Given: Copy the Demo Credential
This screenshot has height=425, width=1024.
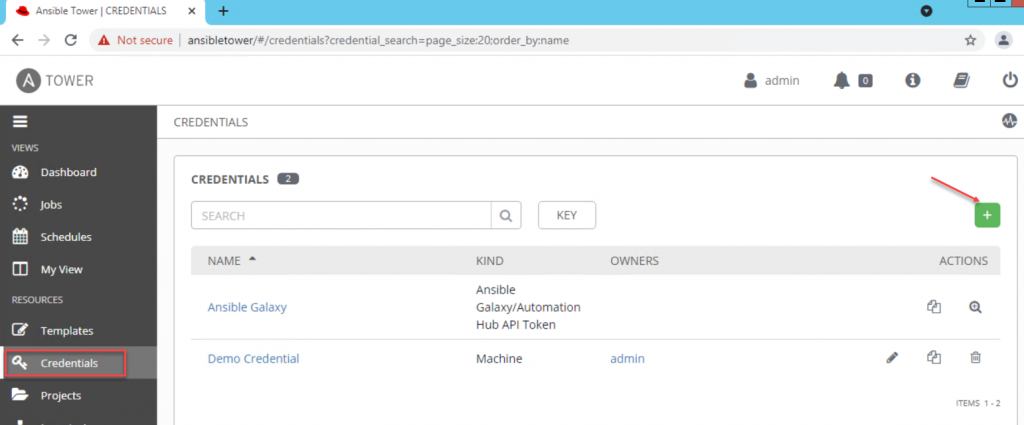Looking at the screenshot, I should [934, 357].
